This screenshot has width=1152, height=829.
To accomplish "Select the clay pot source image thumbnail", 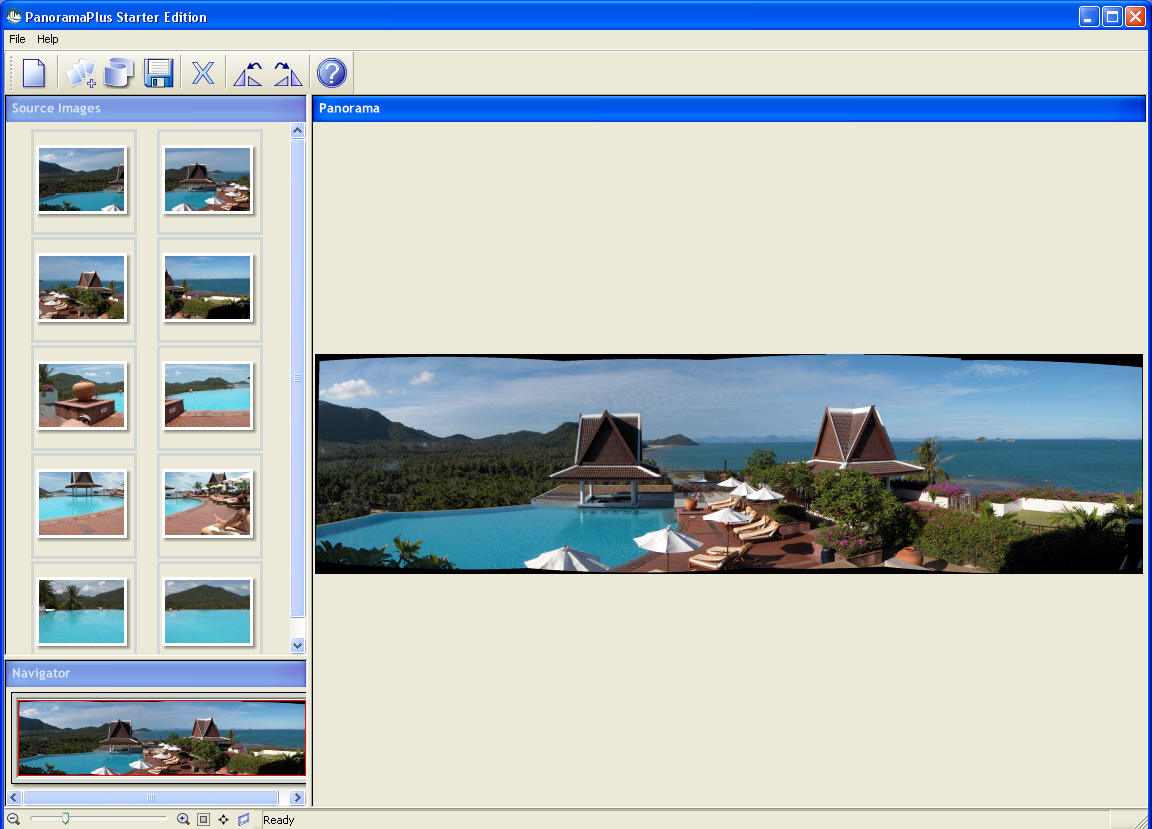I will 82,396.
